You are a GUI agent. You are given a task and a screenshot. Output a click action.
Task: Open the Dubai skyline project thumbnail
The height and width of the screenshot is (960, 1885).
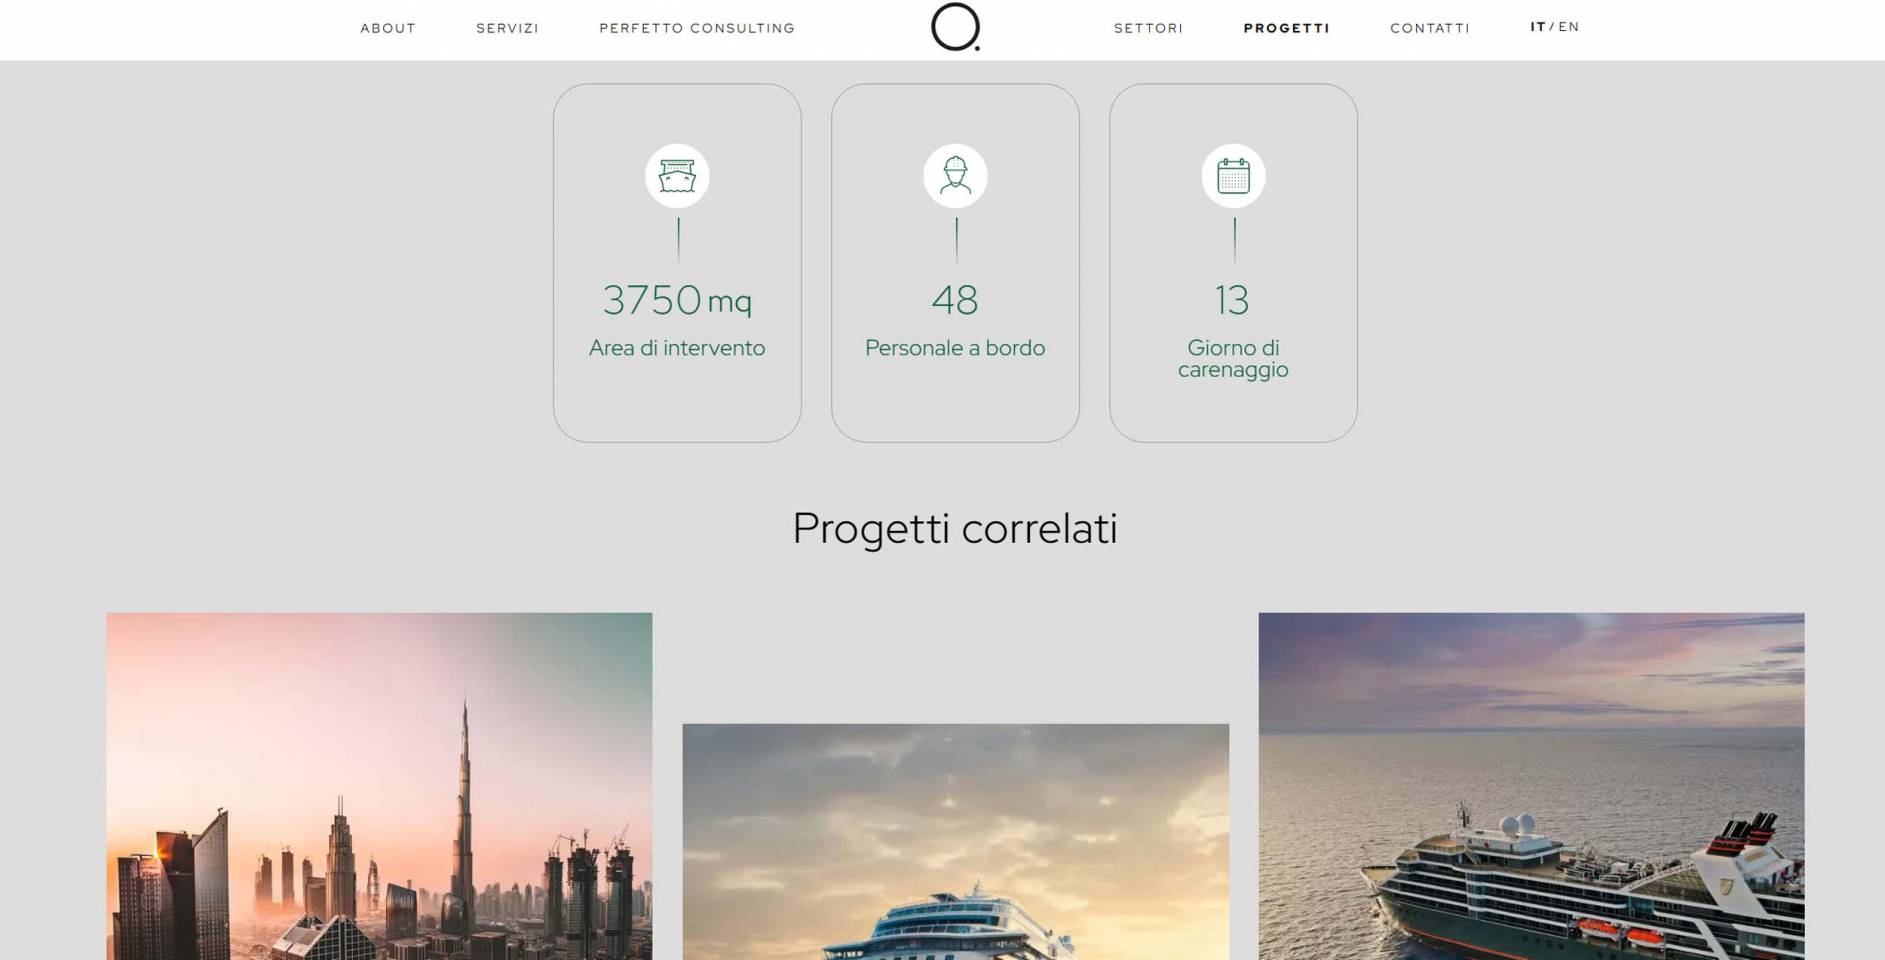point(379,786)
